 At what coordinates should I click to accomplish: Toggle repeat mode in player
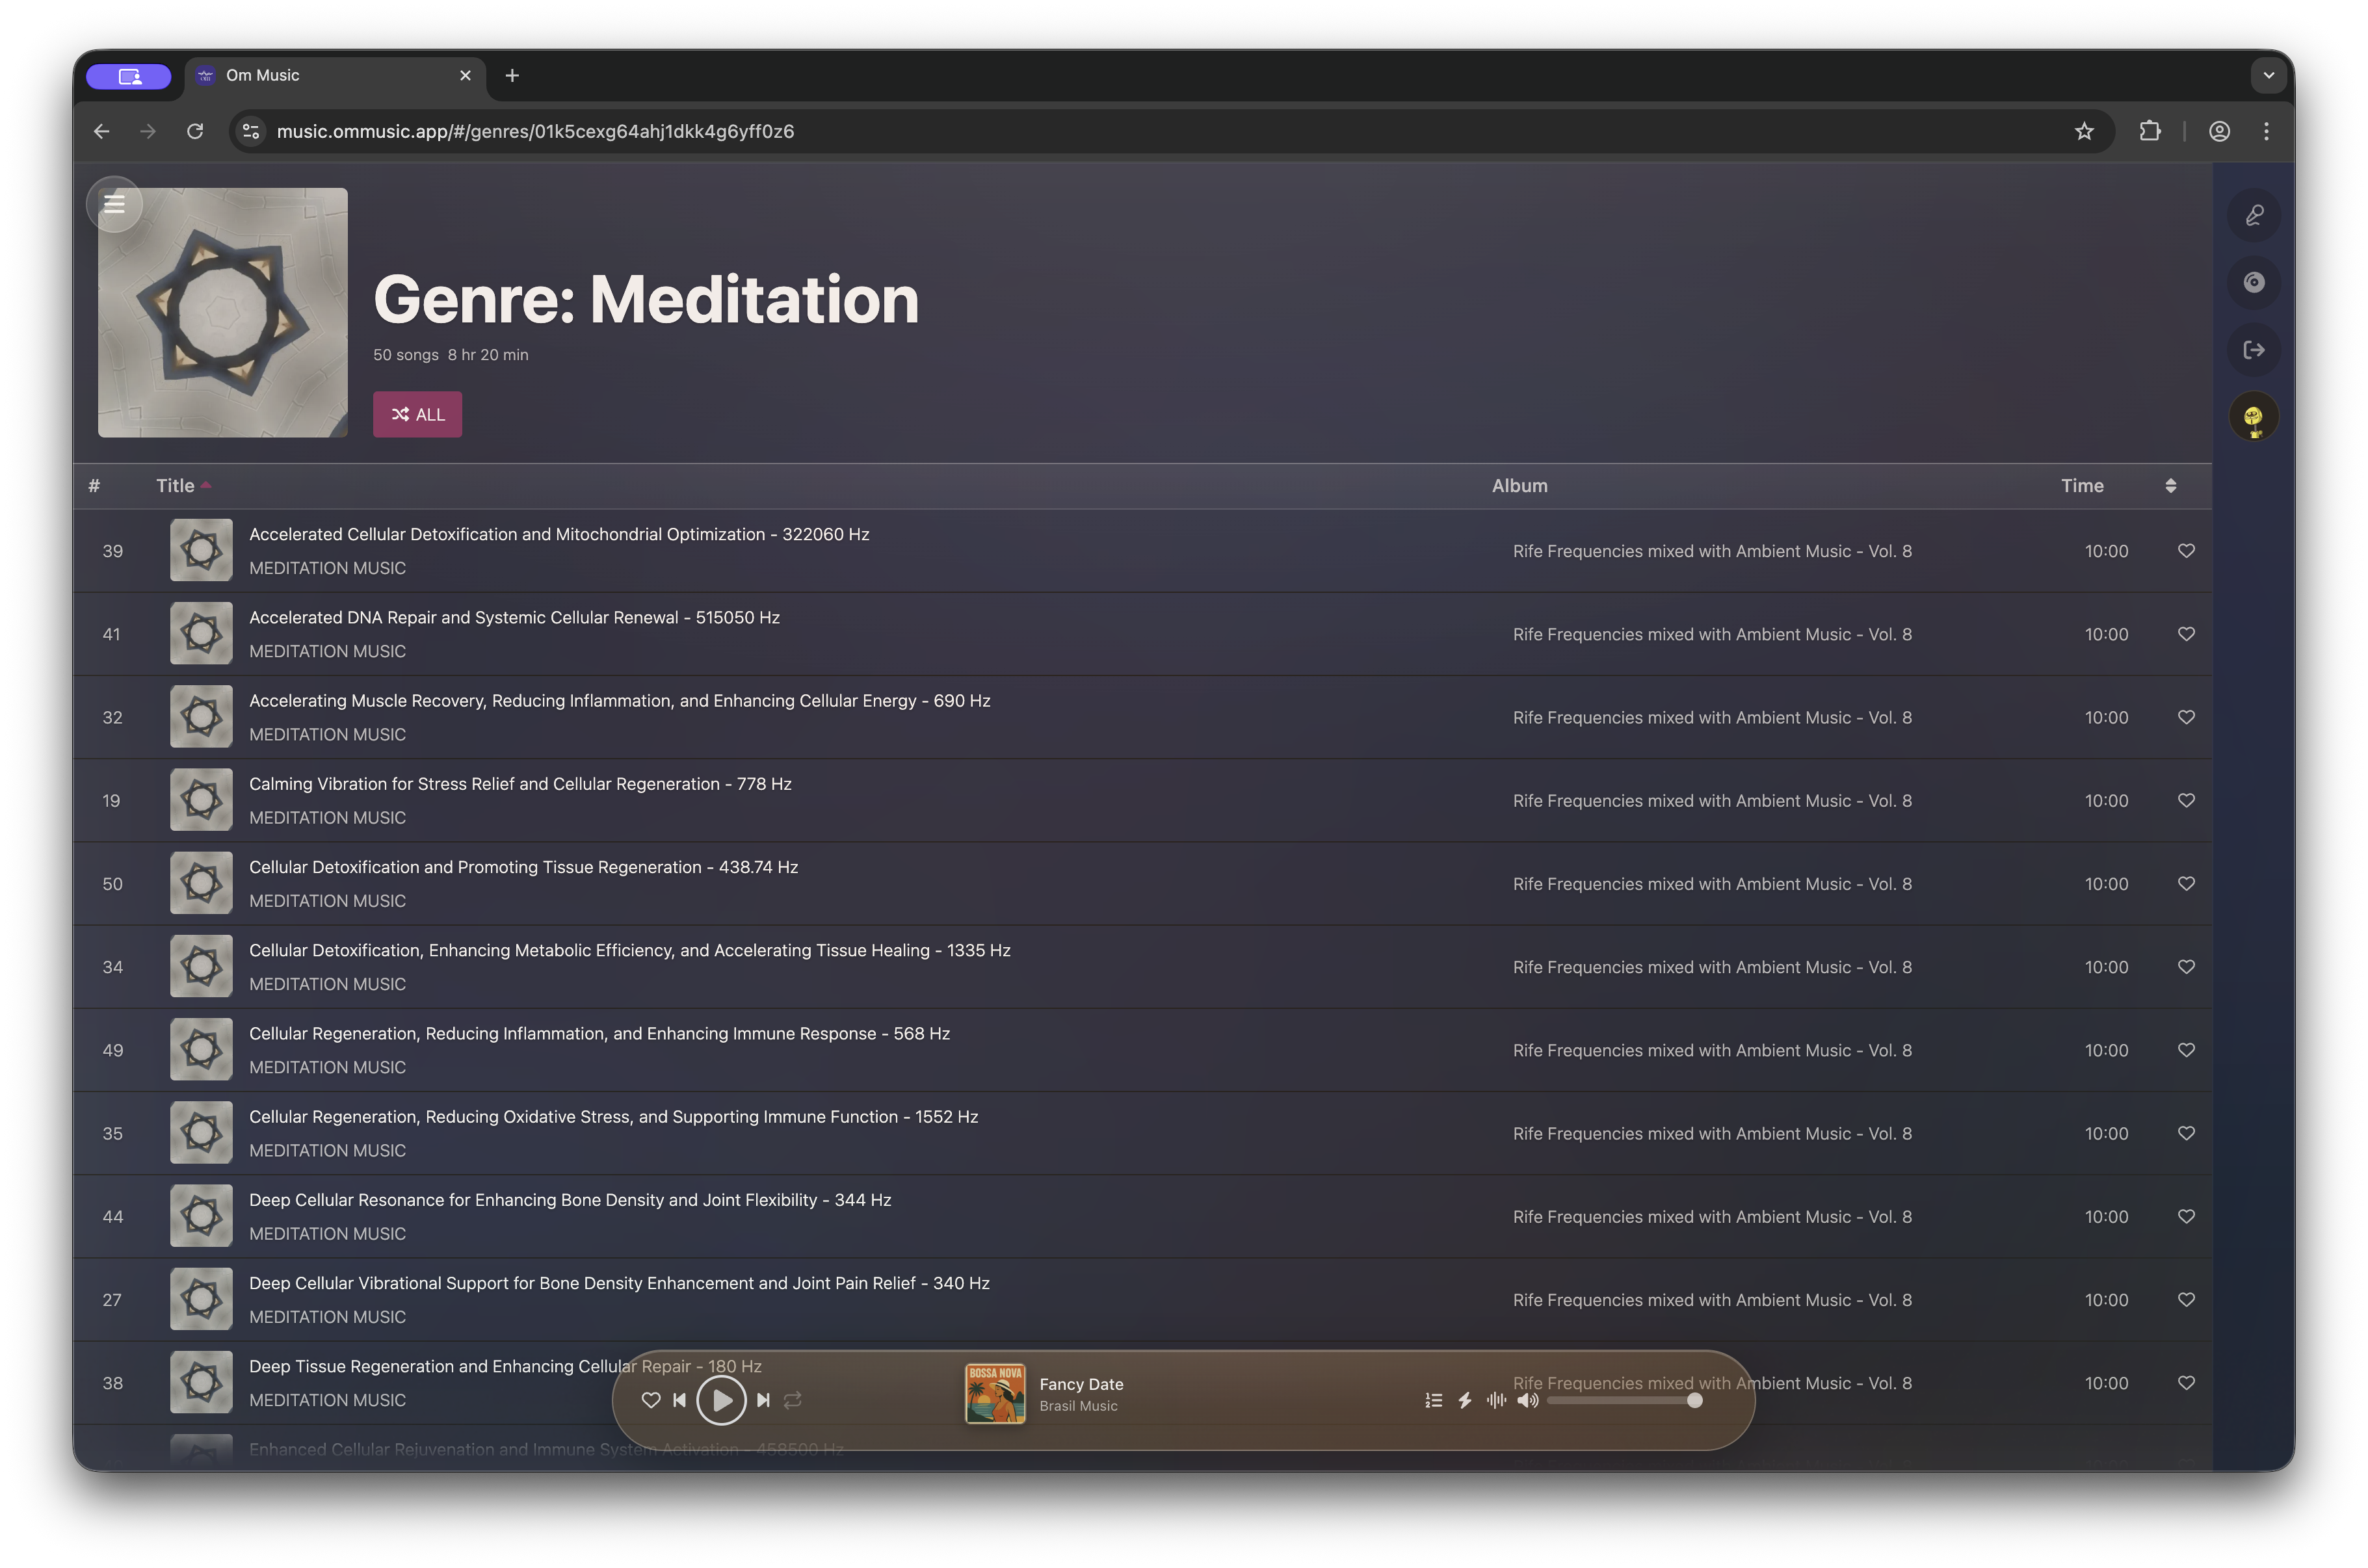(793, 1400)
